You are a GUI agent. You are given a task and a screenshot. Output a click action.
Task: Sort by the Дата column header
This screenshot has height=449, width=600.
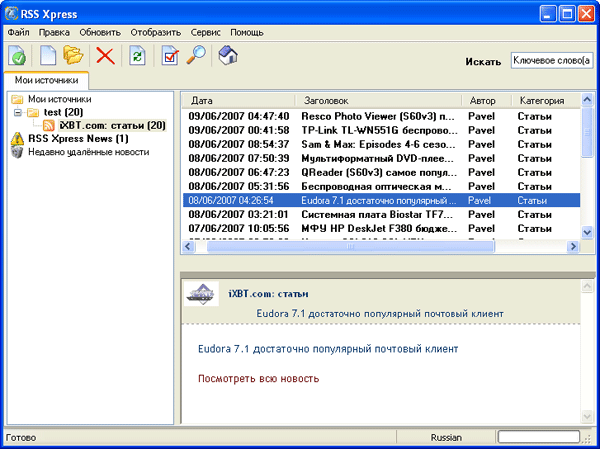(x=238, y=101)
